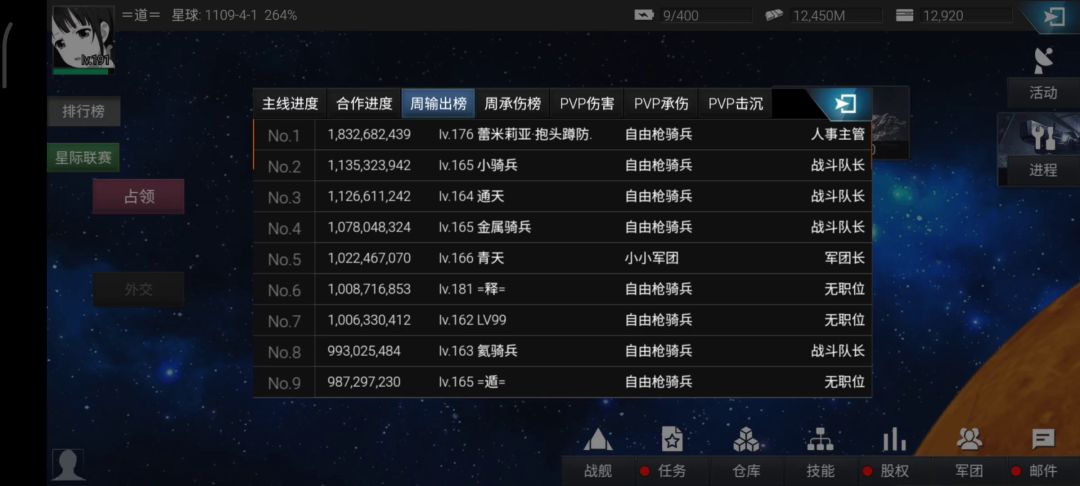Click the silhouette profile icon bottom-left
This screenshot has height=486, width=1080.
tap(68, 465)
